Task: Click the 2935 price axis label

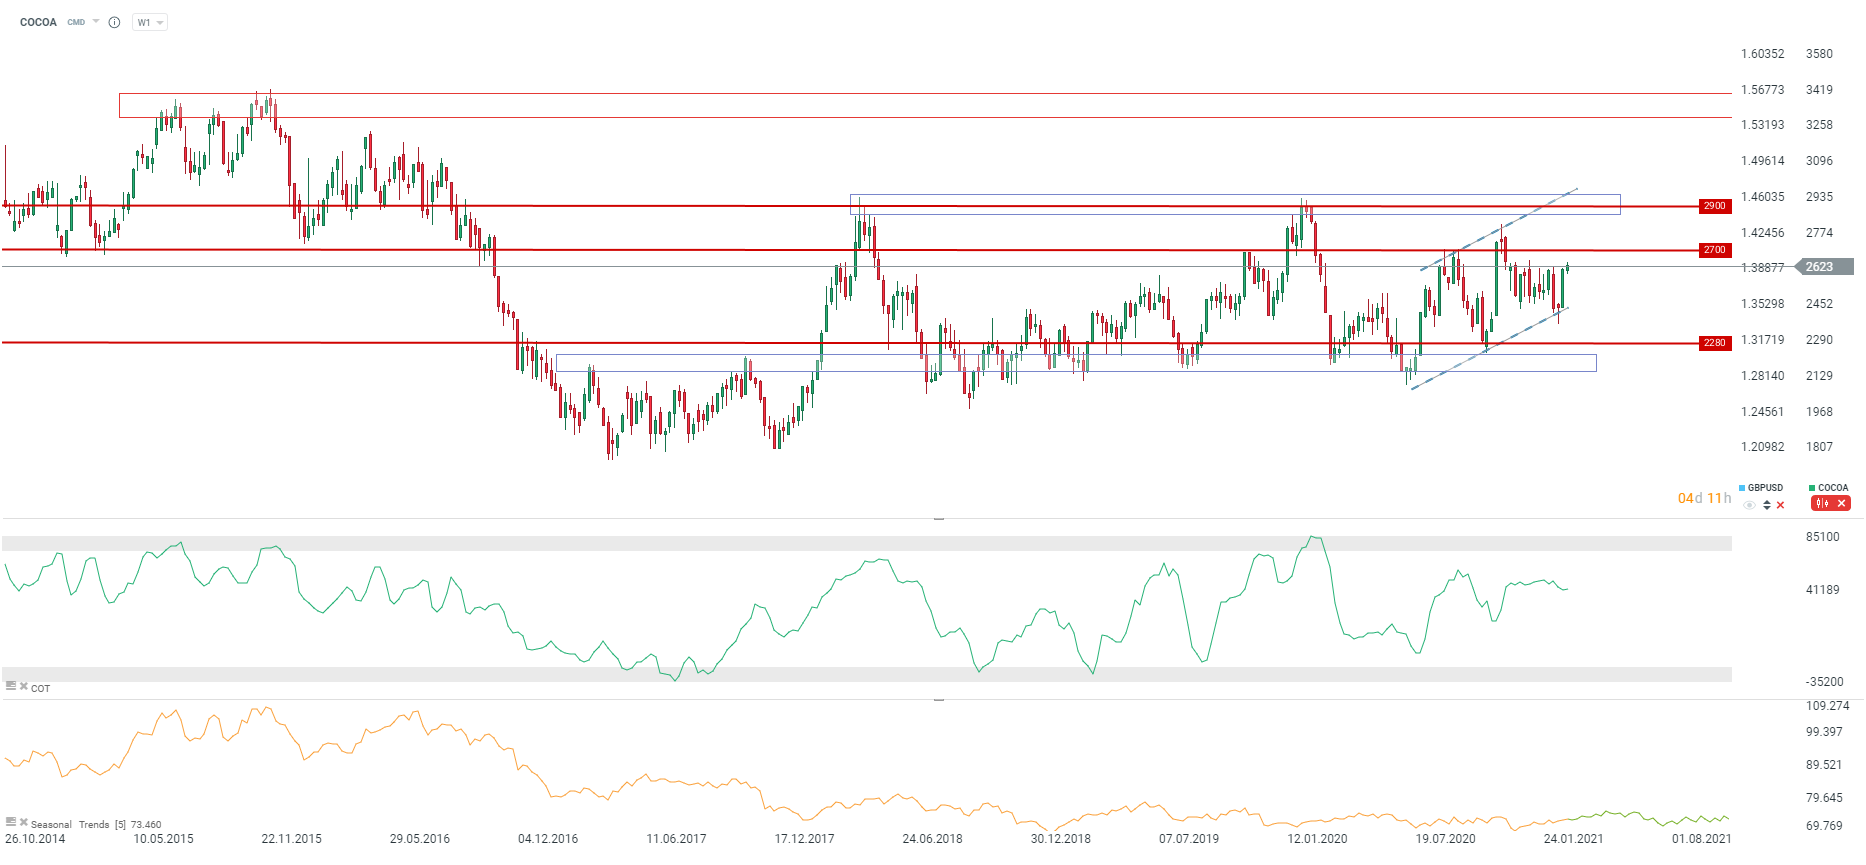Action: [x=1819, y=197]
